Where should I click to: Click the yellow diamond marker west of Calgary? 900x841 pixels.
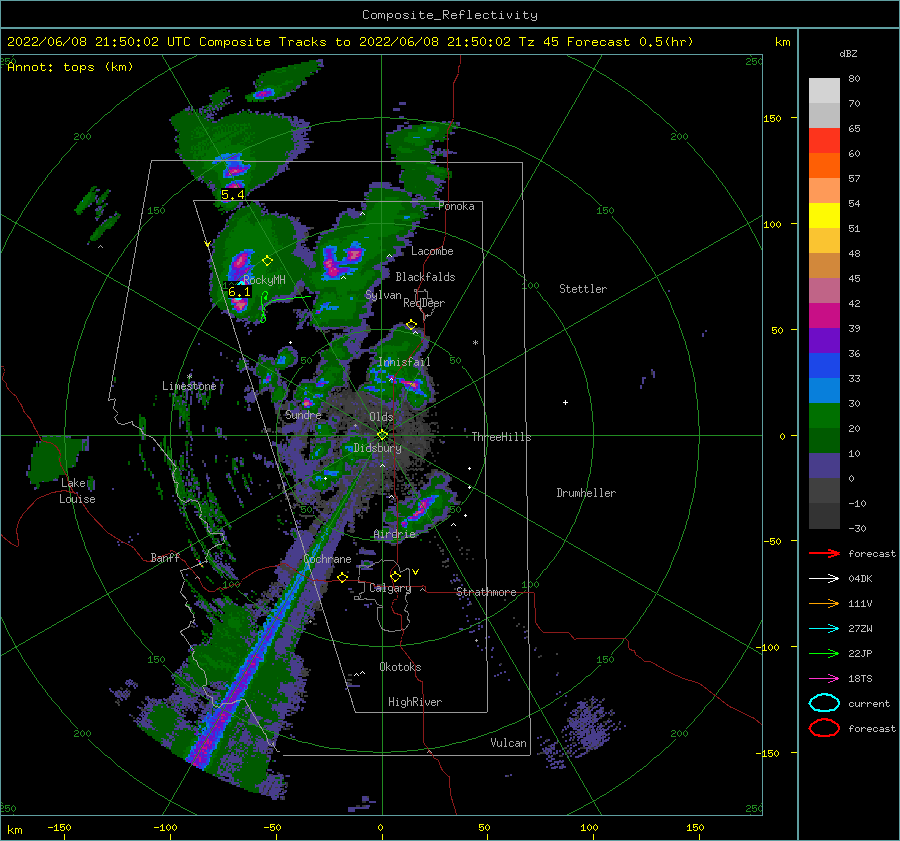tap(343, 577)
